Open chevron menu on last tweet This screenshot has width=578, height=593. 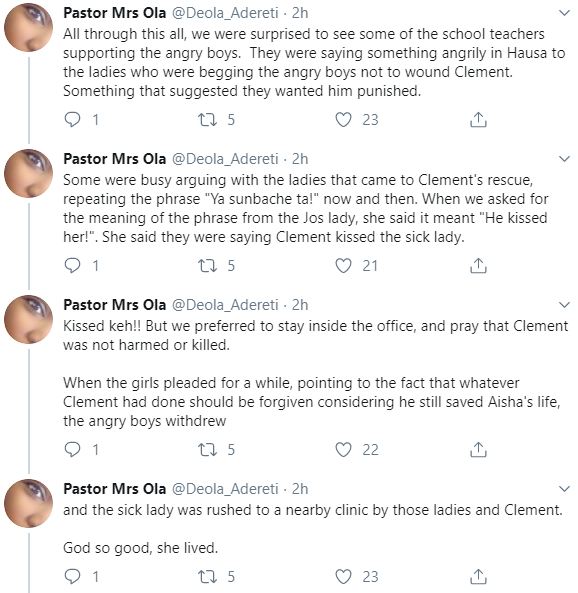[x=564, y=489]
